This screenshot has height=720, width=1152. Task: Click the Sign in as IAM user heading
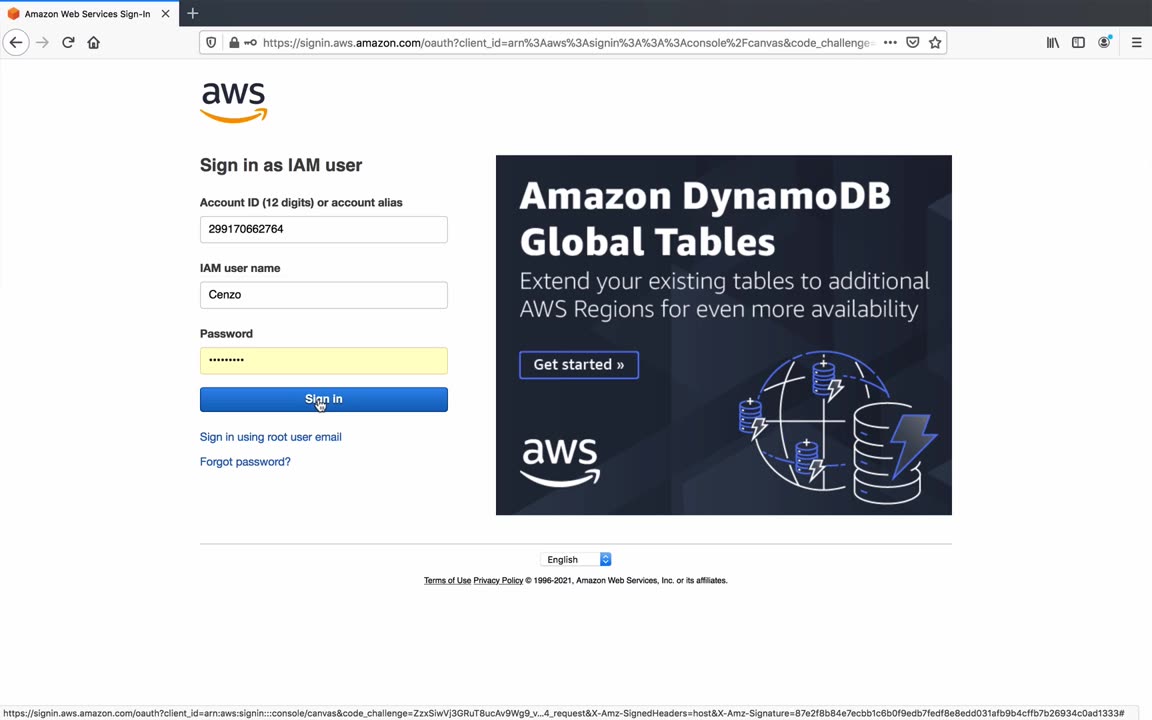click(281, 165)
